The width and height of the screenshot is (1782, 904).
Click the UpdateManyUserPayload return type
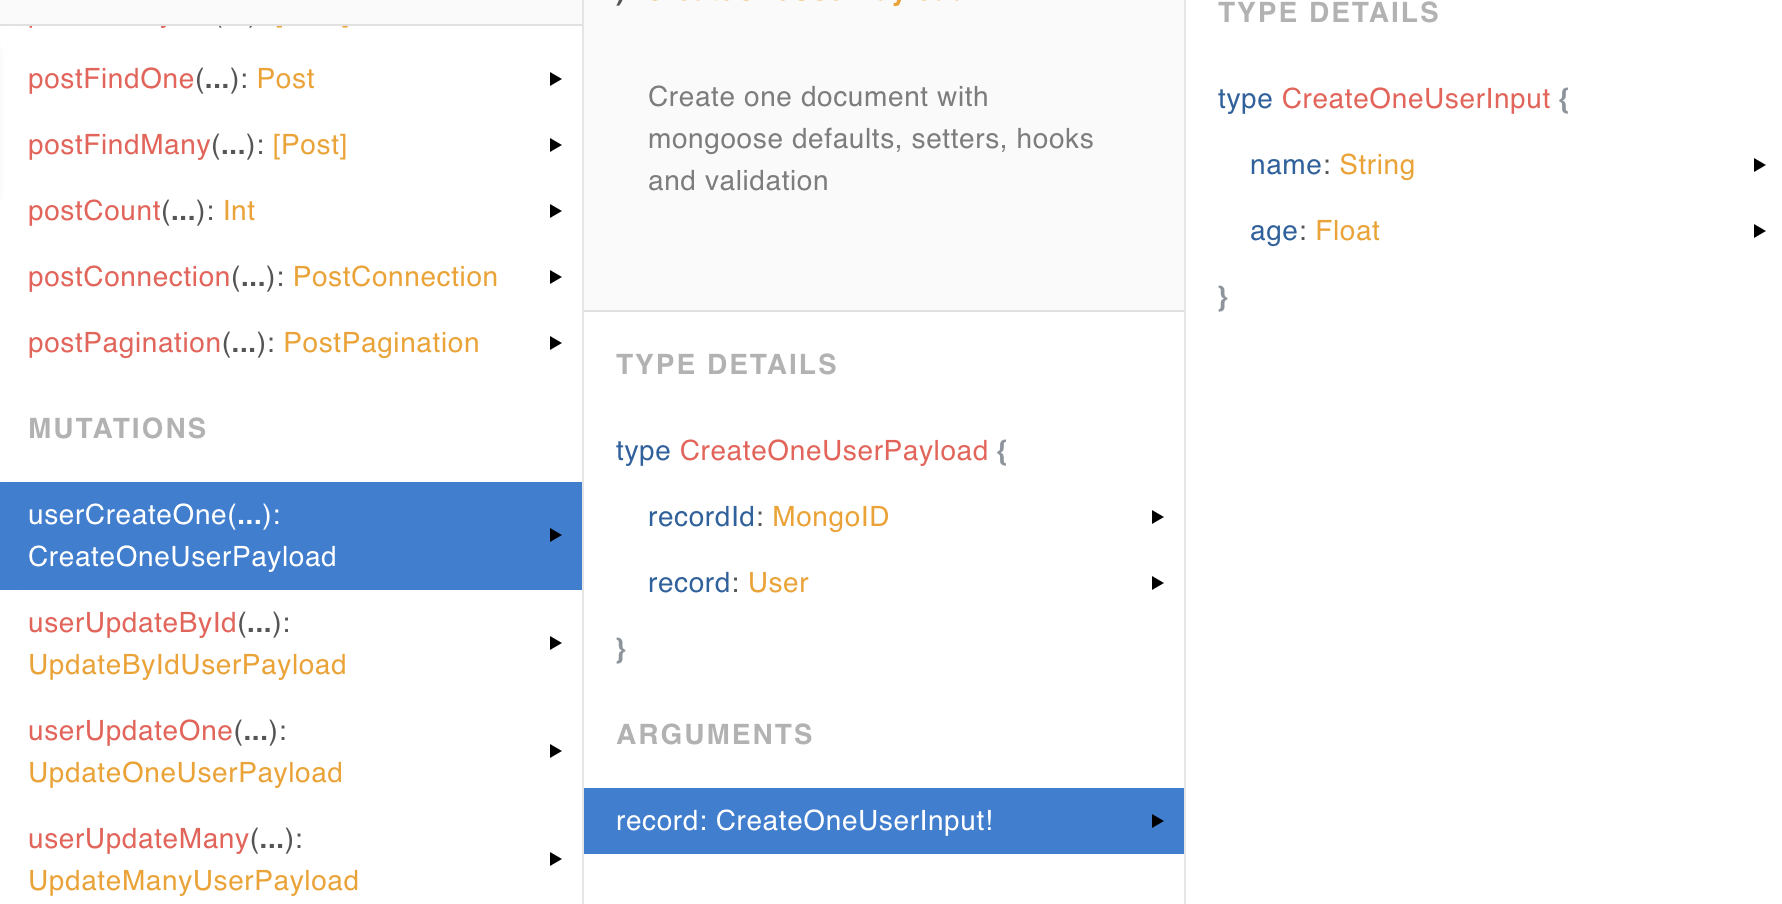pyautogui.click(x=193, y=881)
